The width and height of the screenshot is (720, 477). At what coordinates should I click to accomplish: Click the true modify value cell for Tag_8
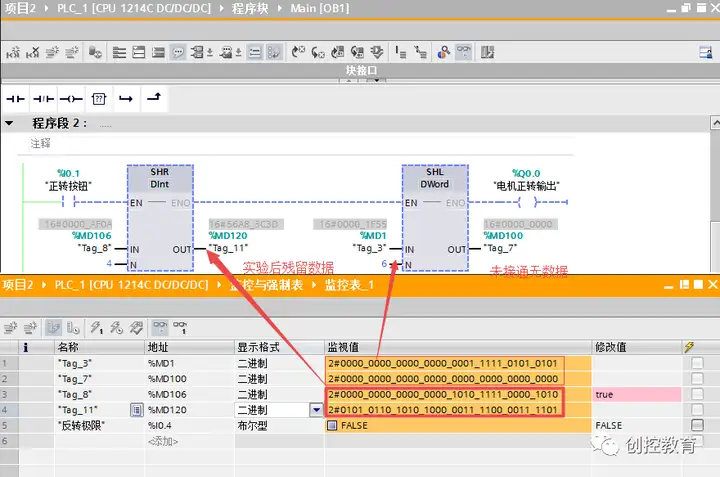coord(637,394)
